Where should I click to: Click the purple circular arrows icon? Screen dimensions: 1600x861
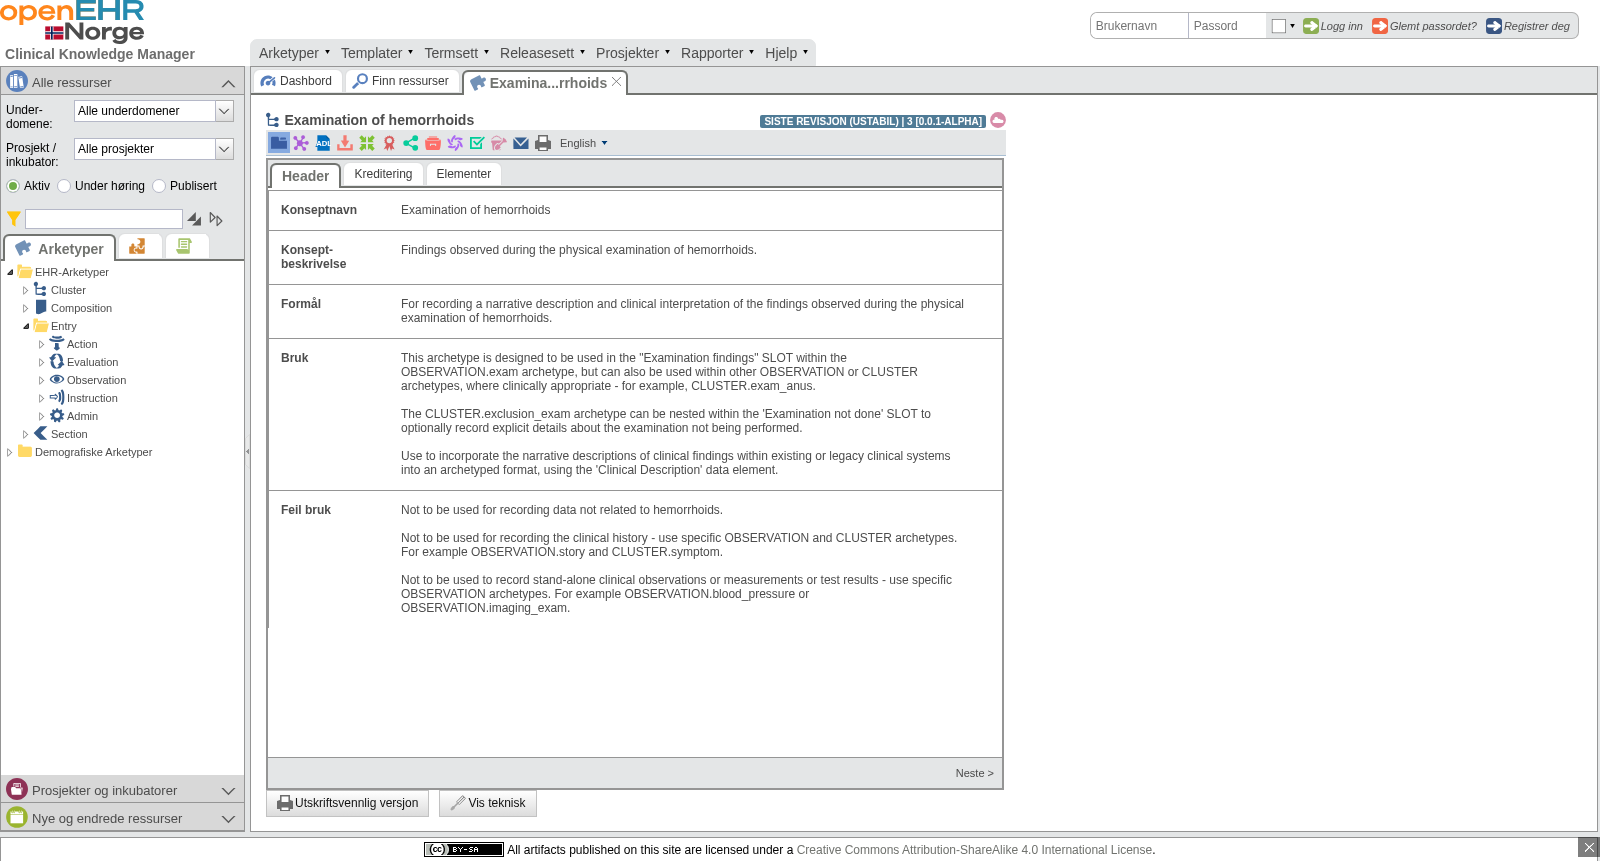455,143
